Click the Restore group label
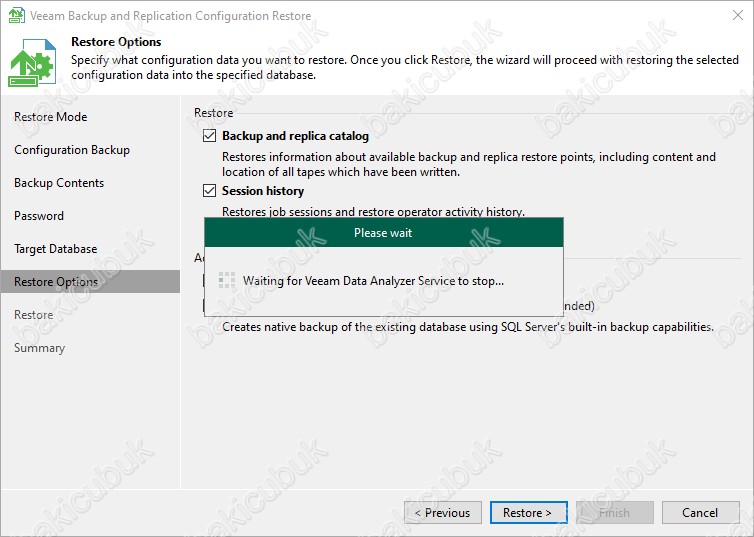 pos(214,112)
